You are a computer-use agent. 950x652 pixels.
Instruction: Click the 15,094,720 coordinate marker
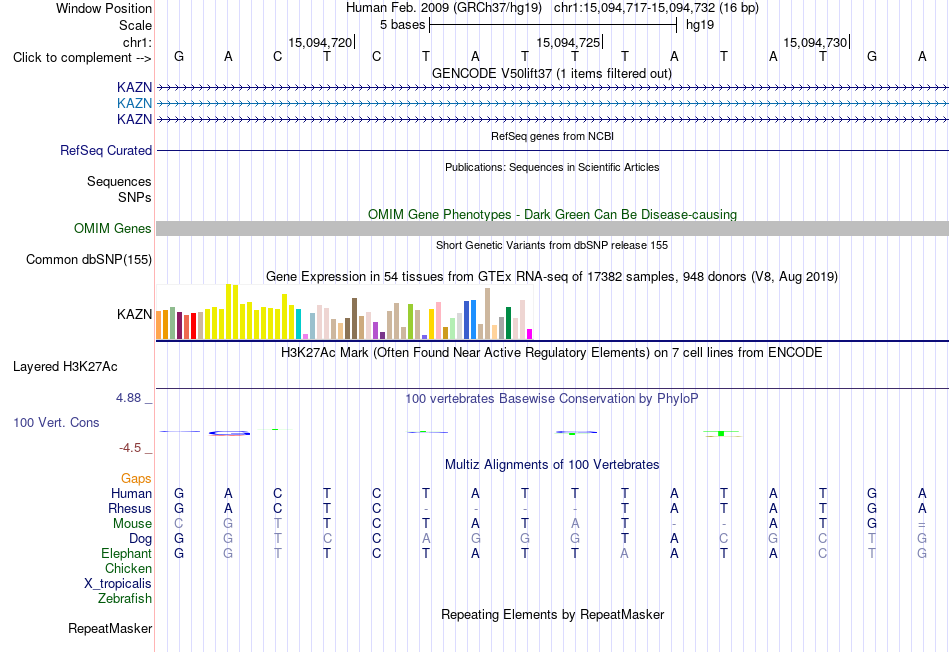(x=320, y=42)
